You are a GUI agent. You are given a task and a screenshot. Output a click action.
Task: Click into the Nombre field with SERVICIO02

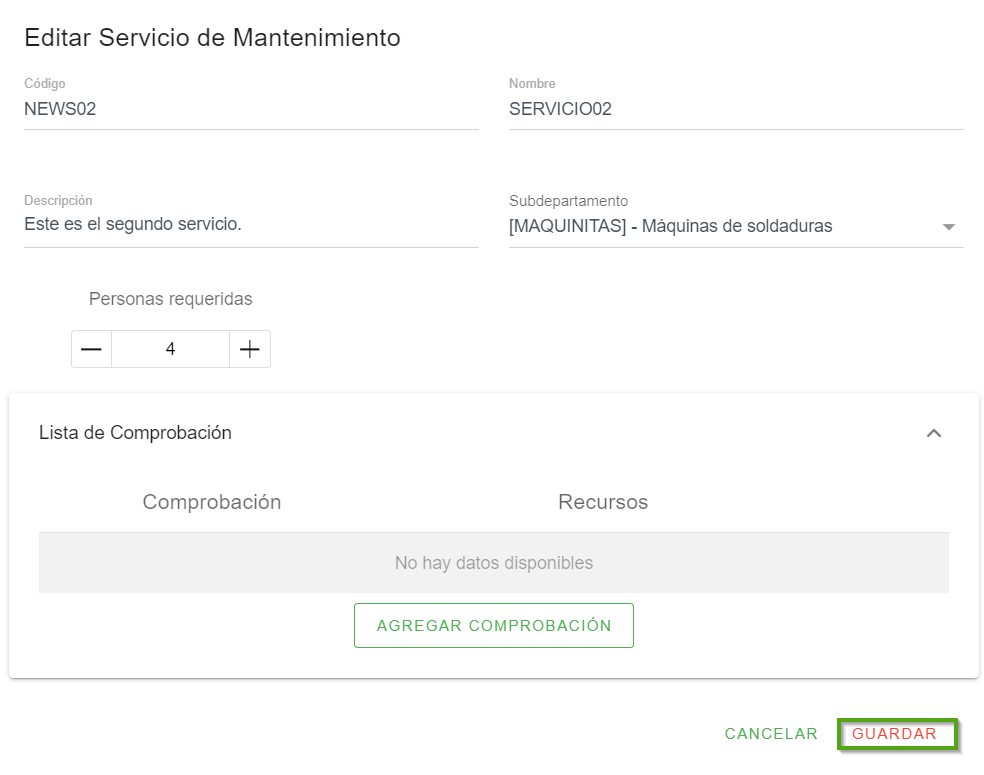[x=735, y=110]
